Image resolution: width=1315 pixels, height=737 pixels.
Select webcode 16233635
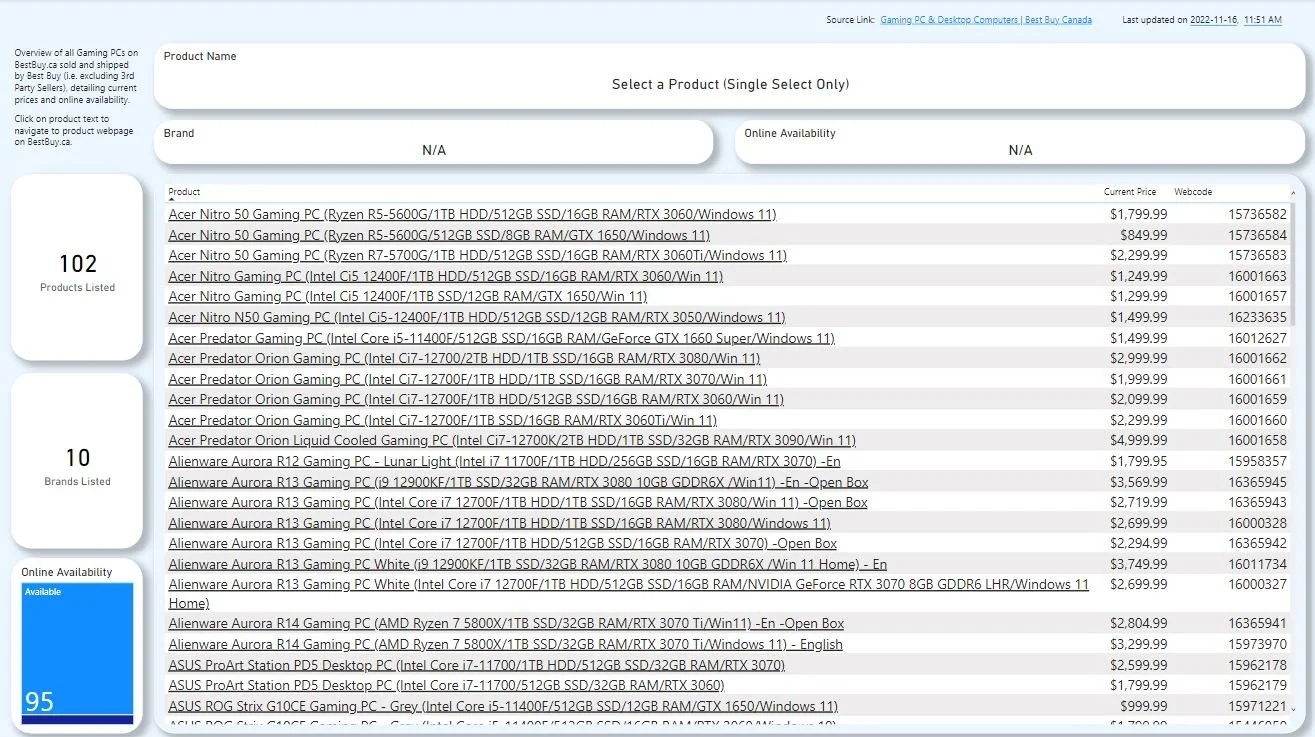(1258, 317)
